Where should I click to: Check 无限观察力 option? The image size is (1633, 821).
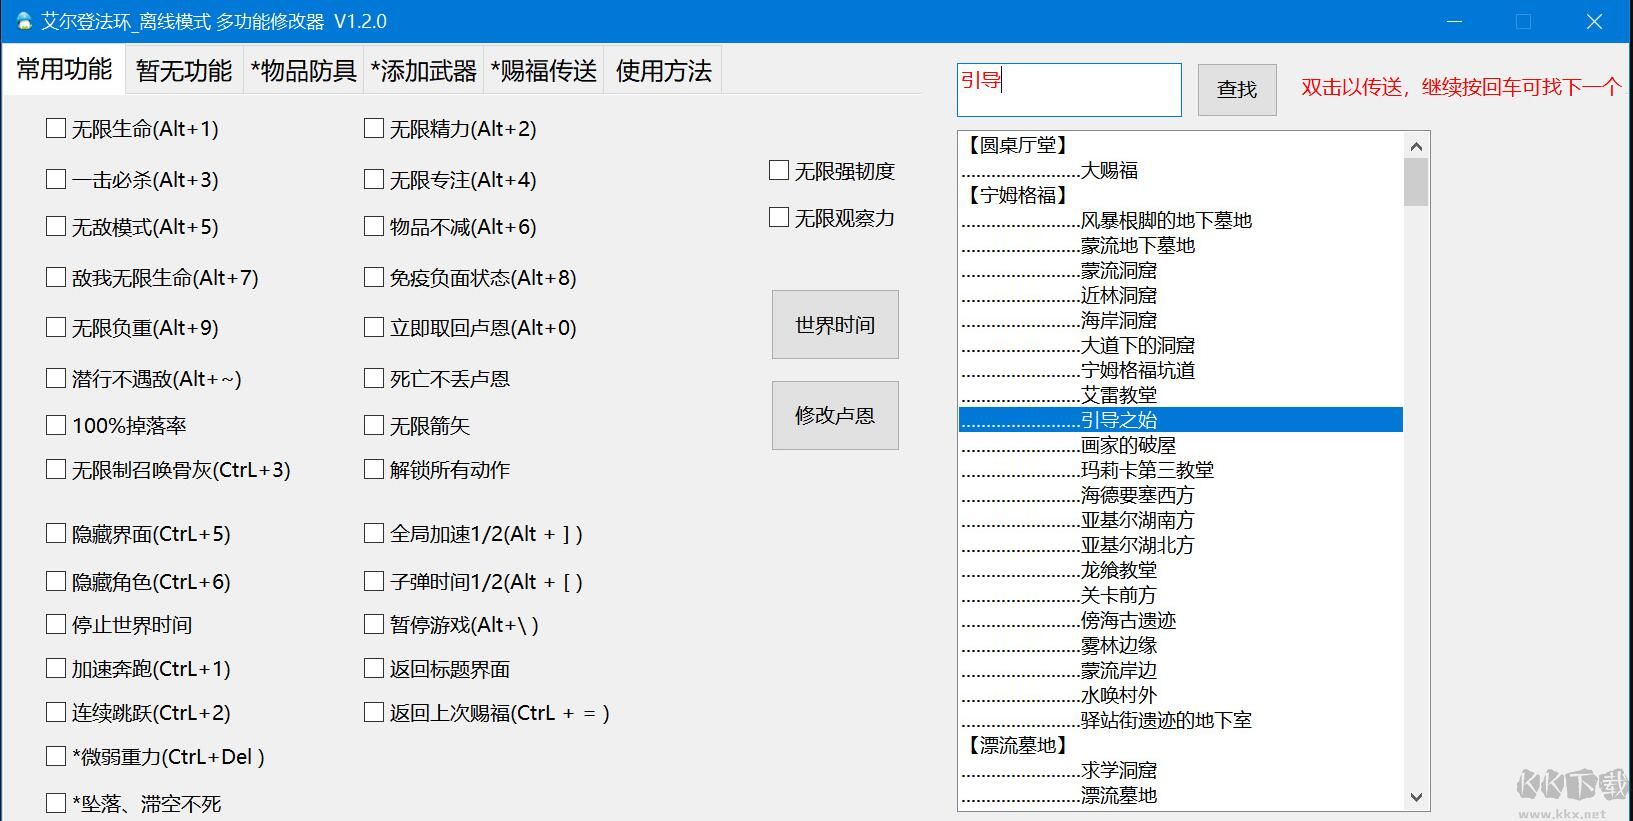779,217
